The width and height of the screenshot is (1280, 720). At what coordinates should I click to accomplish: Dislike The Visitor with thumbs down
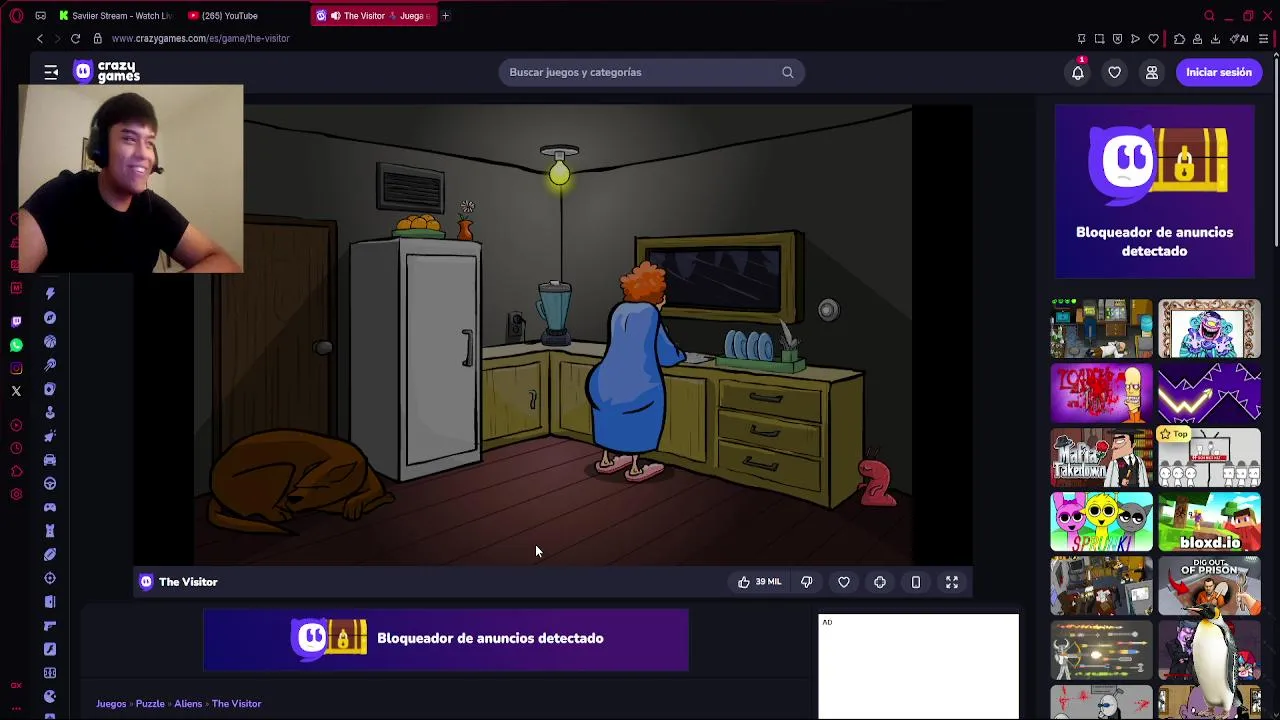(807, 582)
